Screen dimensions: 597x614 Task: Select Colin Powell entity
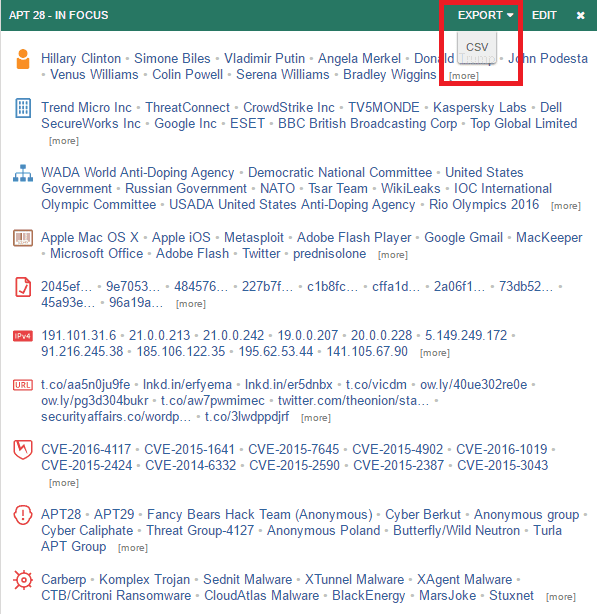[x=188, y=74]
